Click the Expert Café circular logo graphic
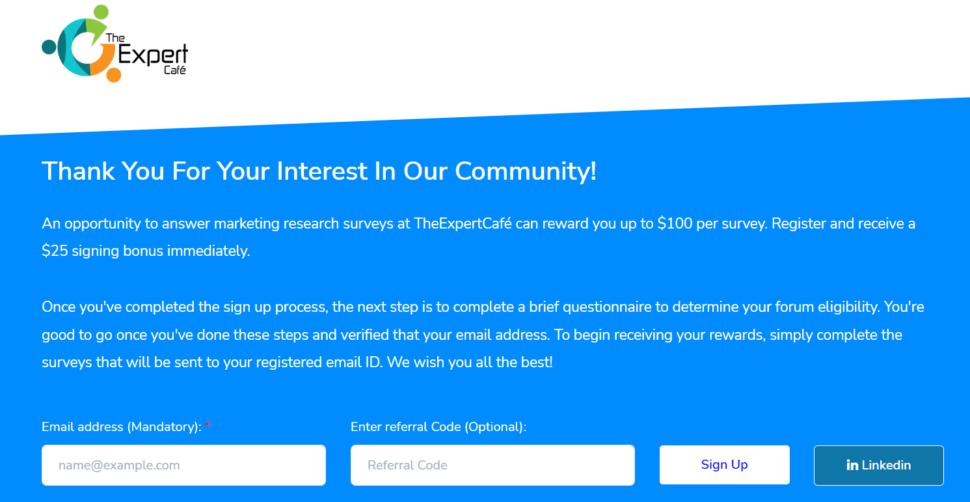 tap(80, 43)
